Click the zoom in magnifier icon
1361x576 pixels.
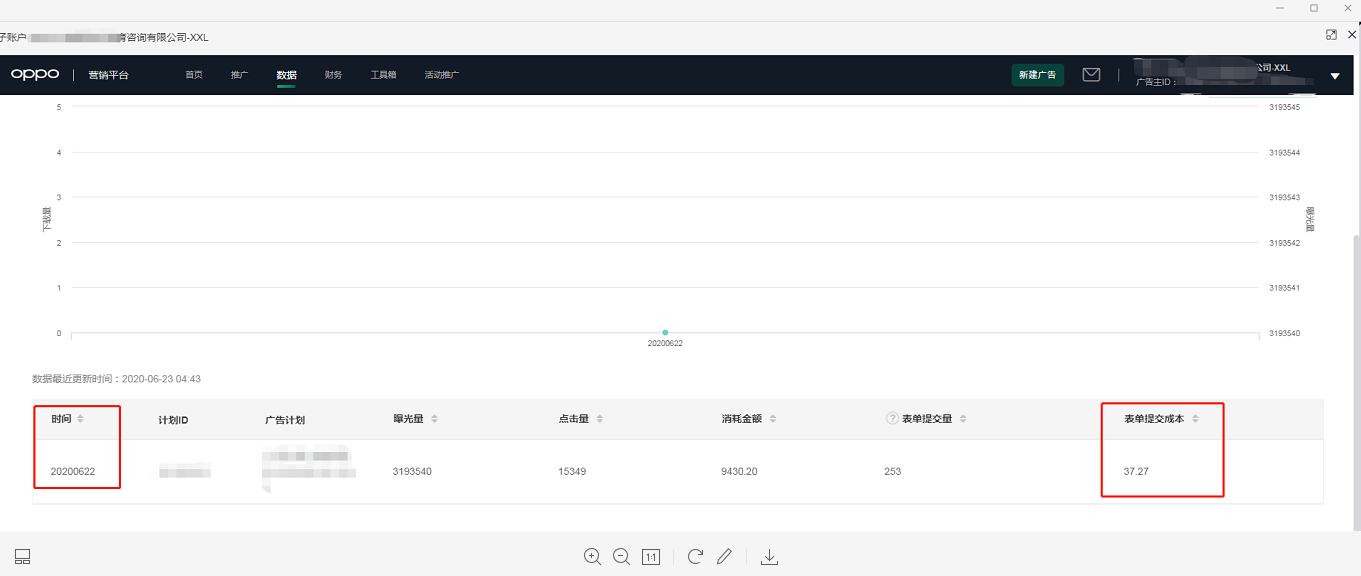tap(592, 557)
